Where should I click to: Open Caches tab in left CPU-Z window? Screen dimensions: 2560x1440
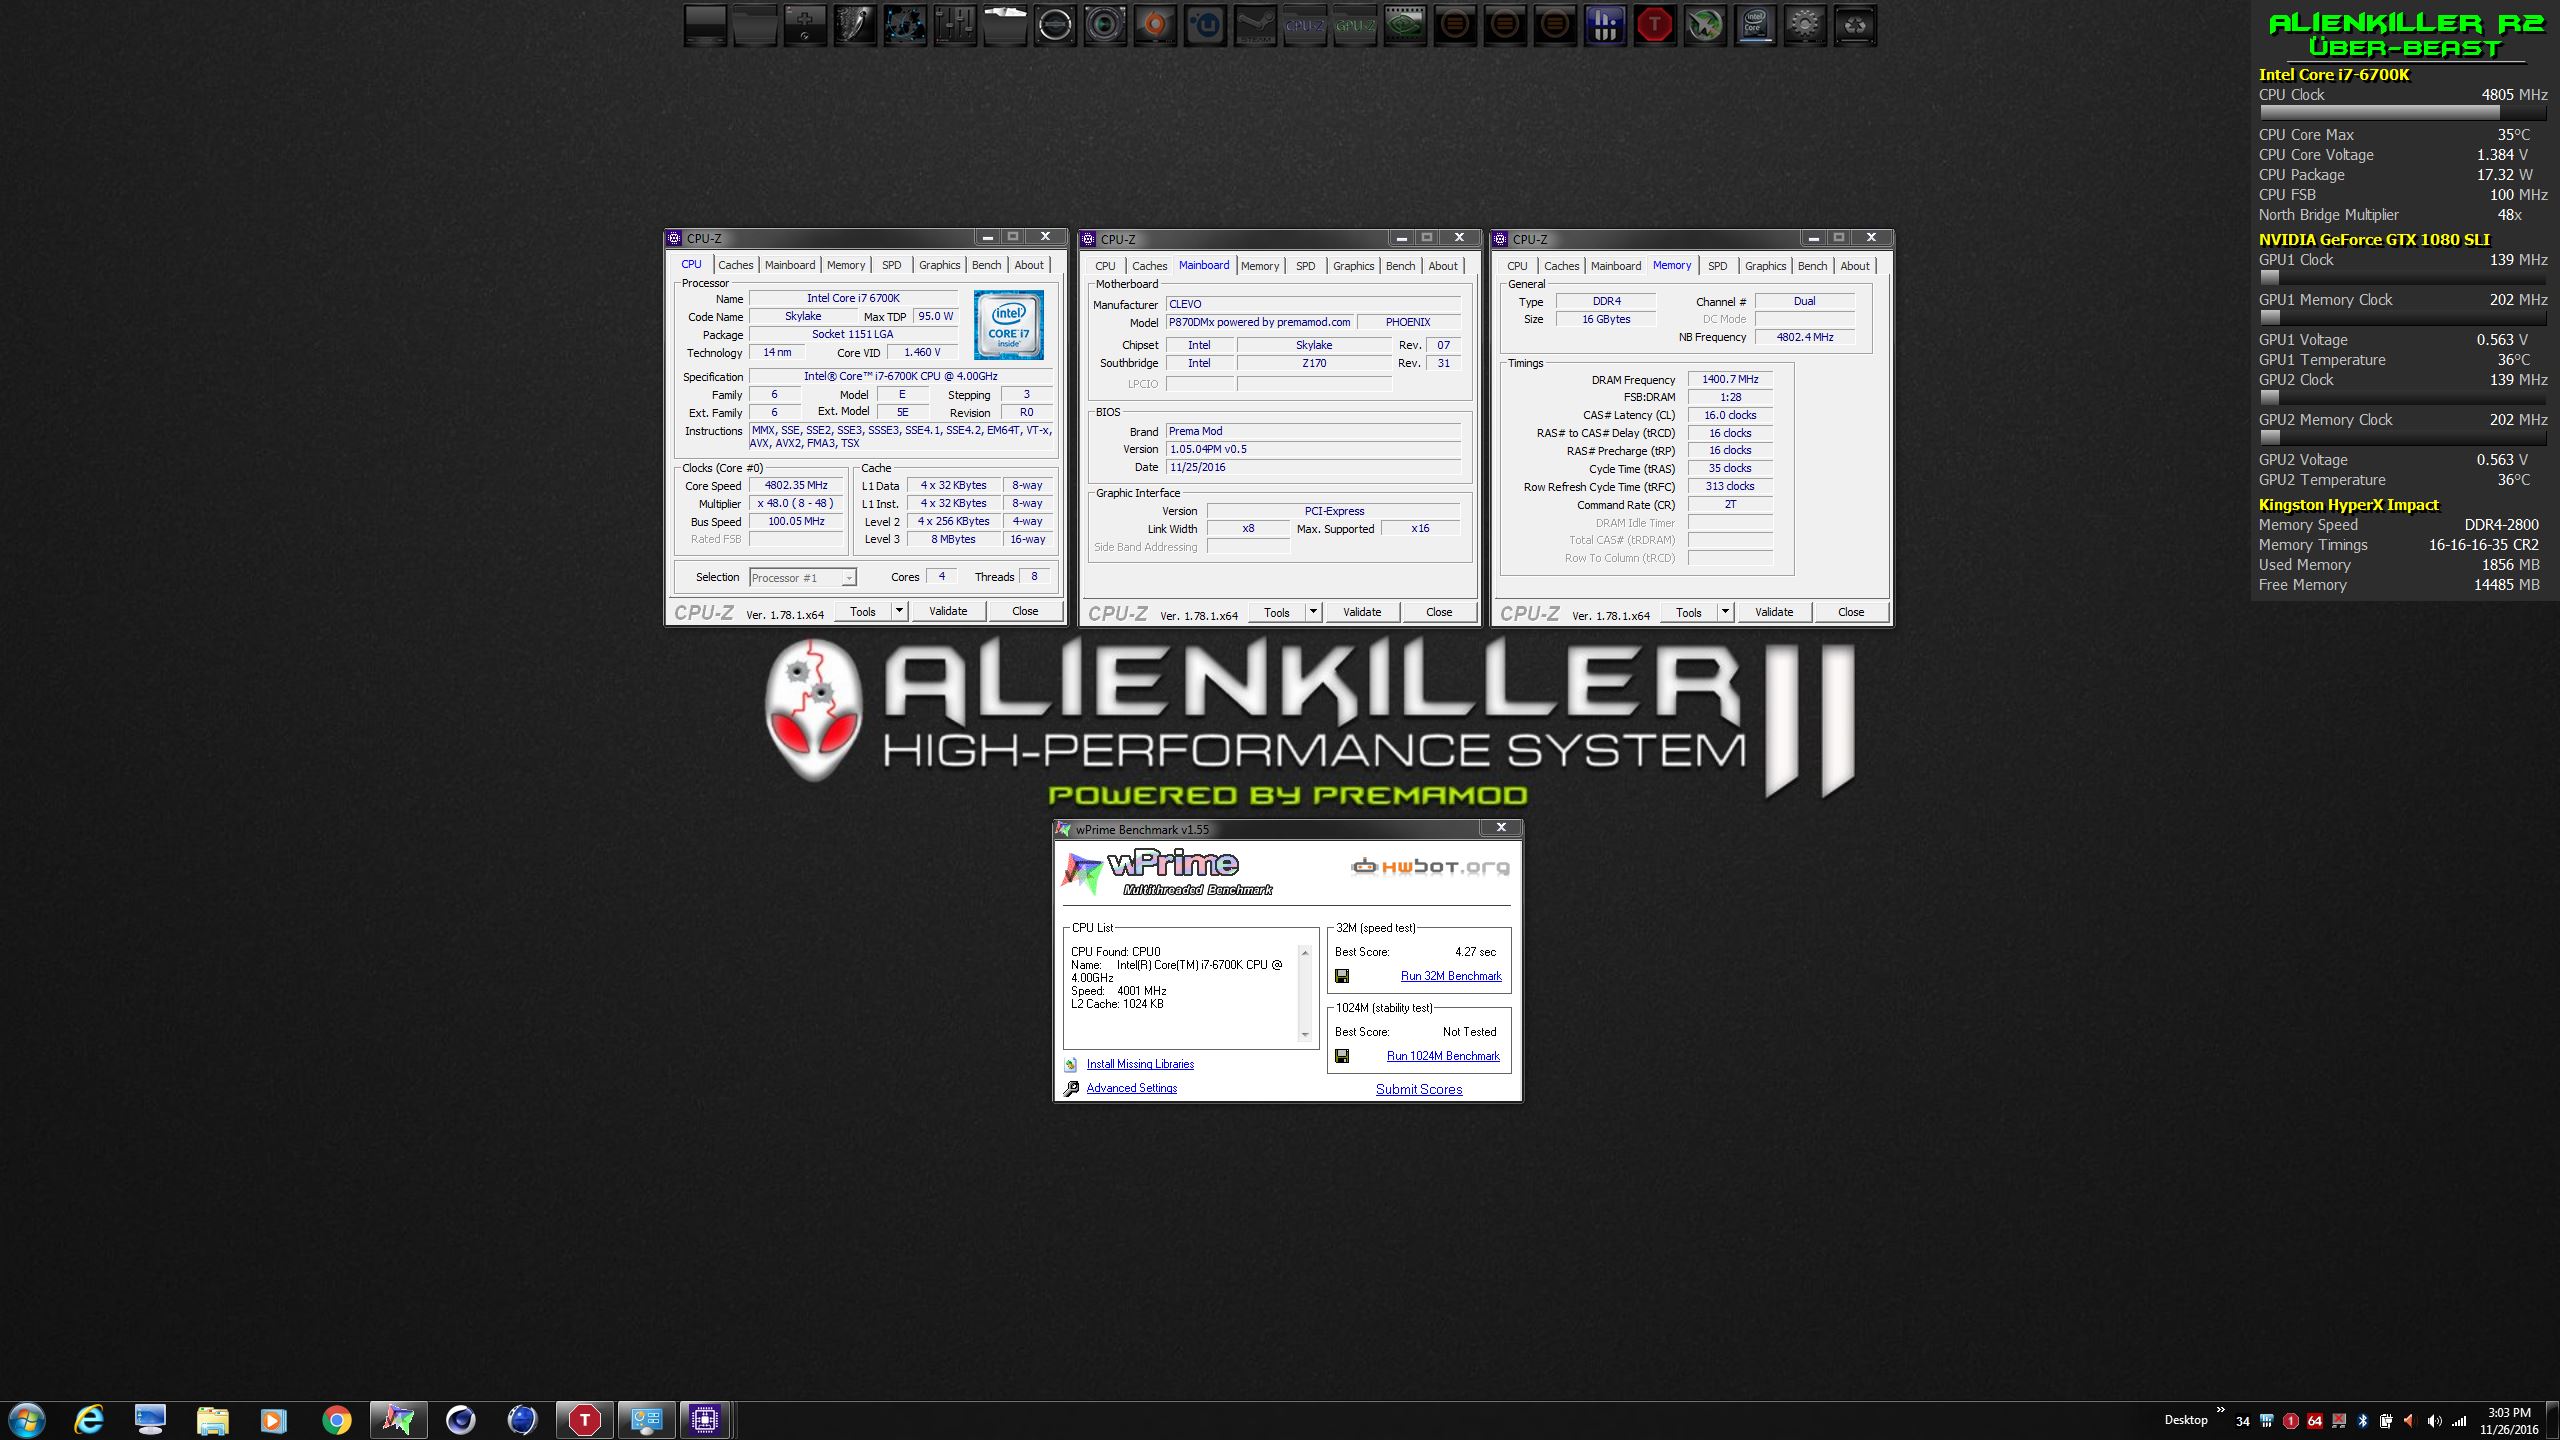click(x=735, y=265)
